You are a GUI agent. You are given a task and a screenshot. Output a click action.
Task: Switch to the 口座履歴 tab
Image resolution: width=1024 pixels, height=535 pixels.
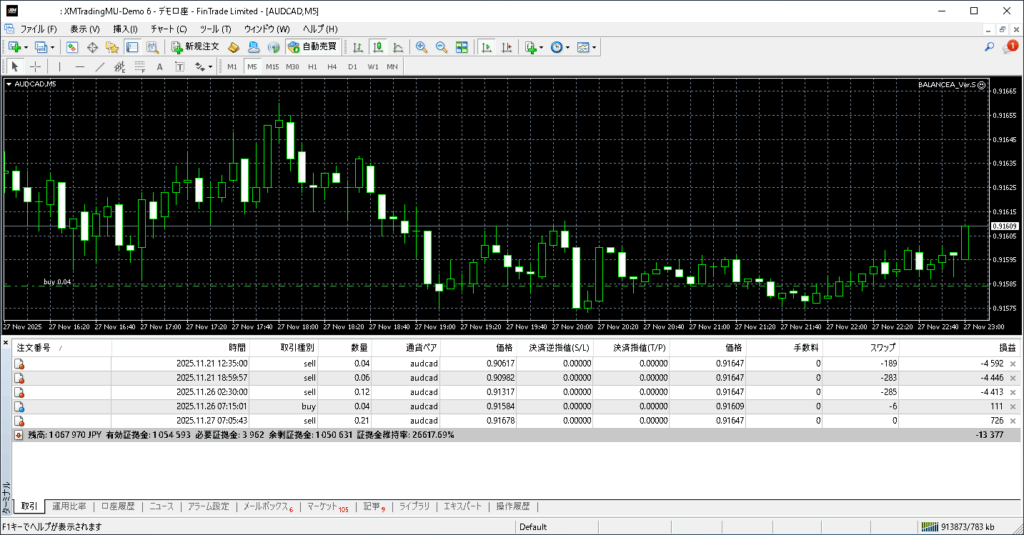117,507
